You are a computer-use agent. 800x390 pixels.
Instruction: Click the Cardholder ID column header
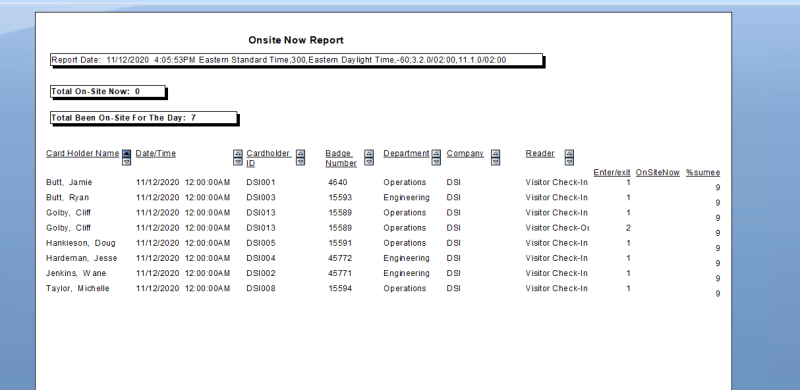pyautogui.click(x=268, y=158)
